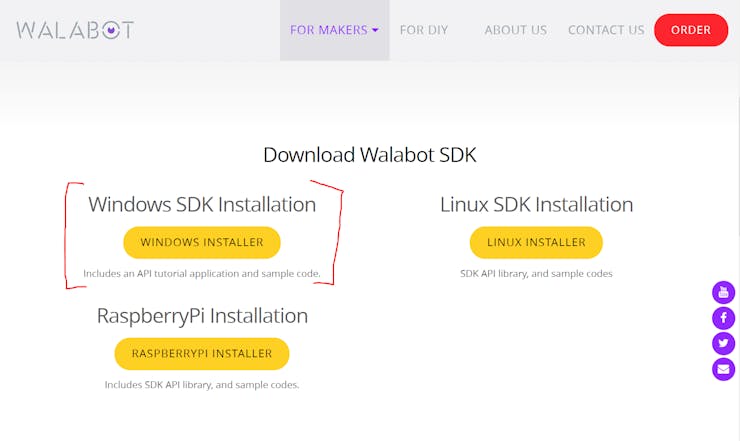Open the For DIY menu item
The height and width of the screenshot is (441, 740).
tap(424, 30)
